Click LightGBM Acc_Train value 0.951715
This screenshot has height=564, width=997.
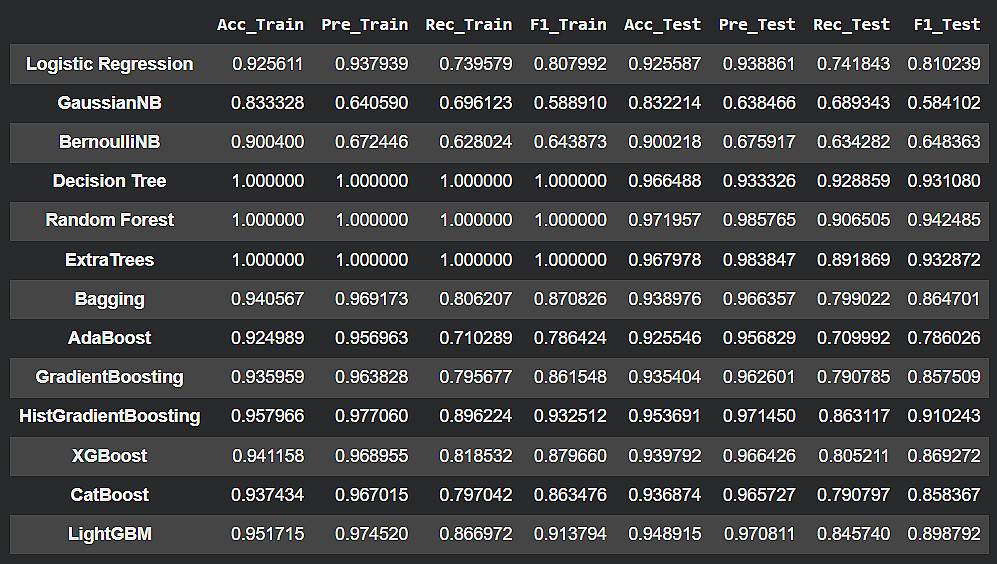268,534
